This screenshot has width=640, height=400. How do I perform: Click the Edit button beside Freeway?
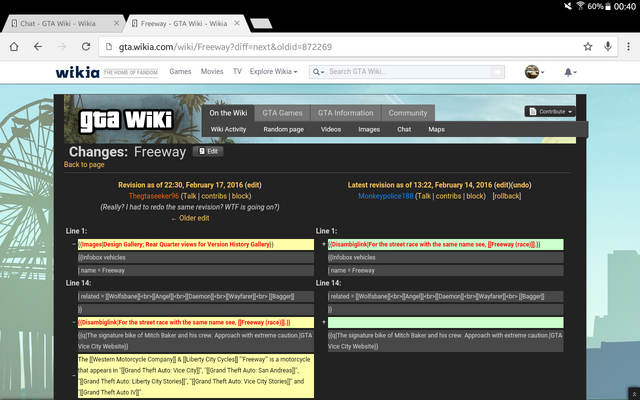[208, 151]
